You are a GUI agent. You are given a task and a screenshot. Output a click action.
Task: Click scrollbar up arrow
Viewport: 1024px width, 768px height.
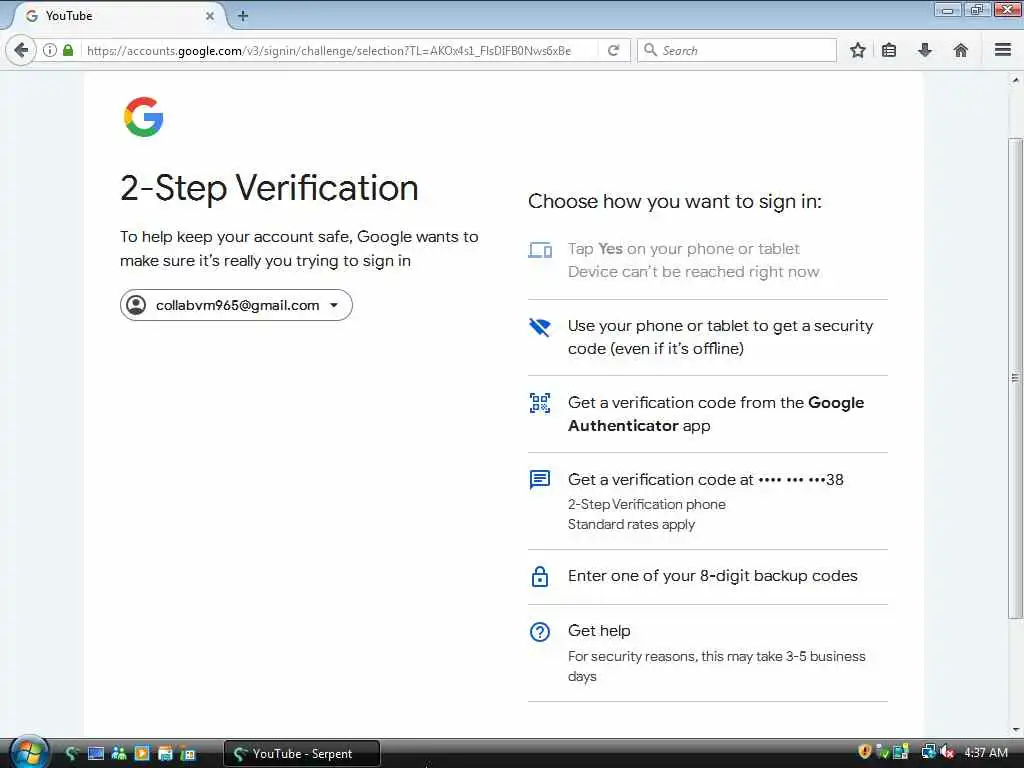(x=1016, y=80)
